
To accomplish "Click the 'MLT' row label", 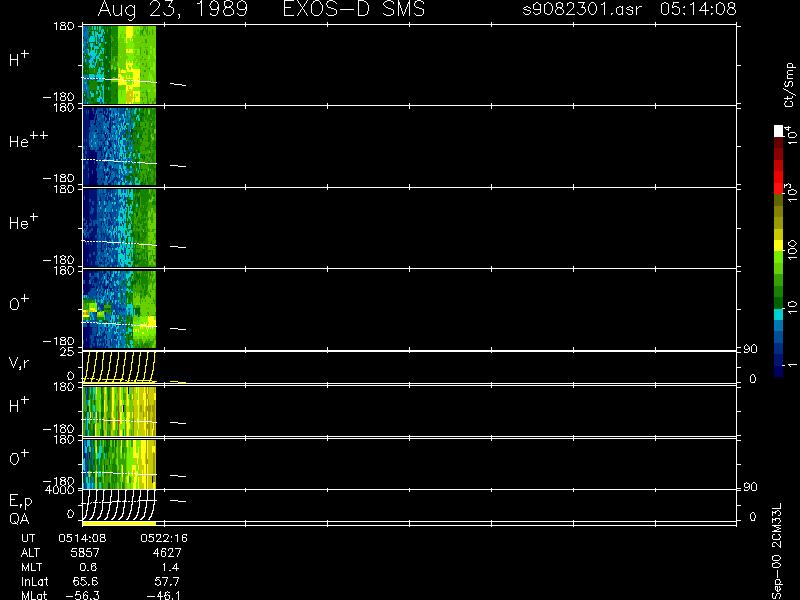I will point(31,567).
